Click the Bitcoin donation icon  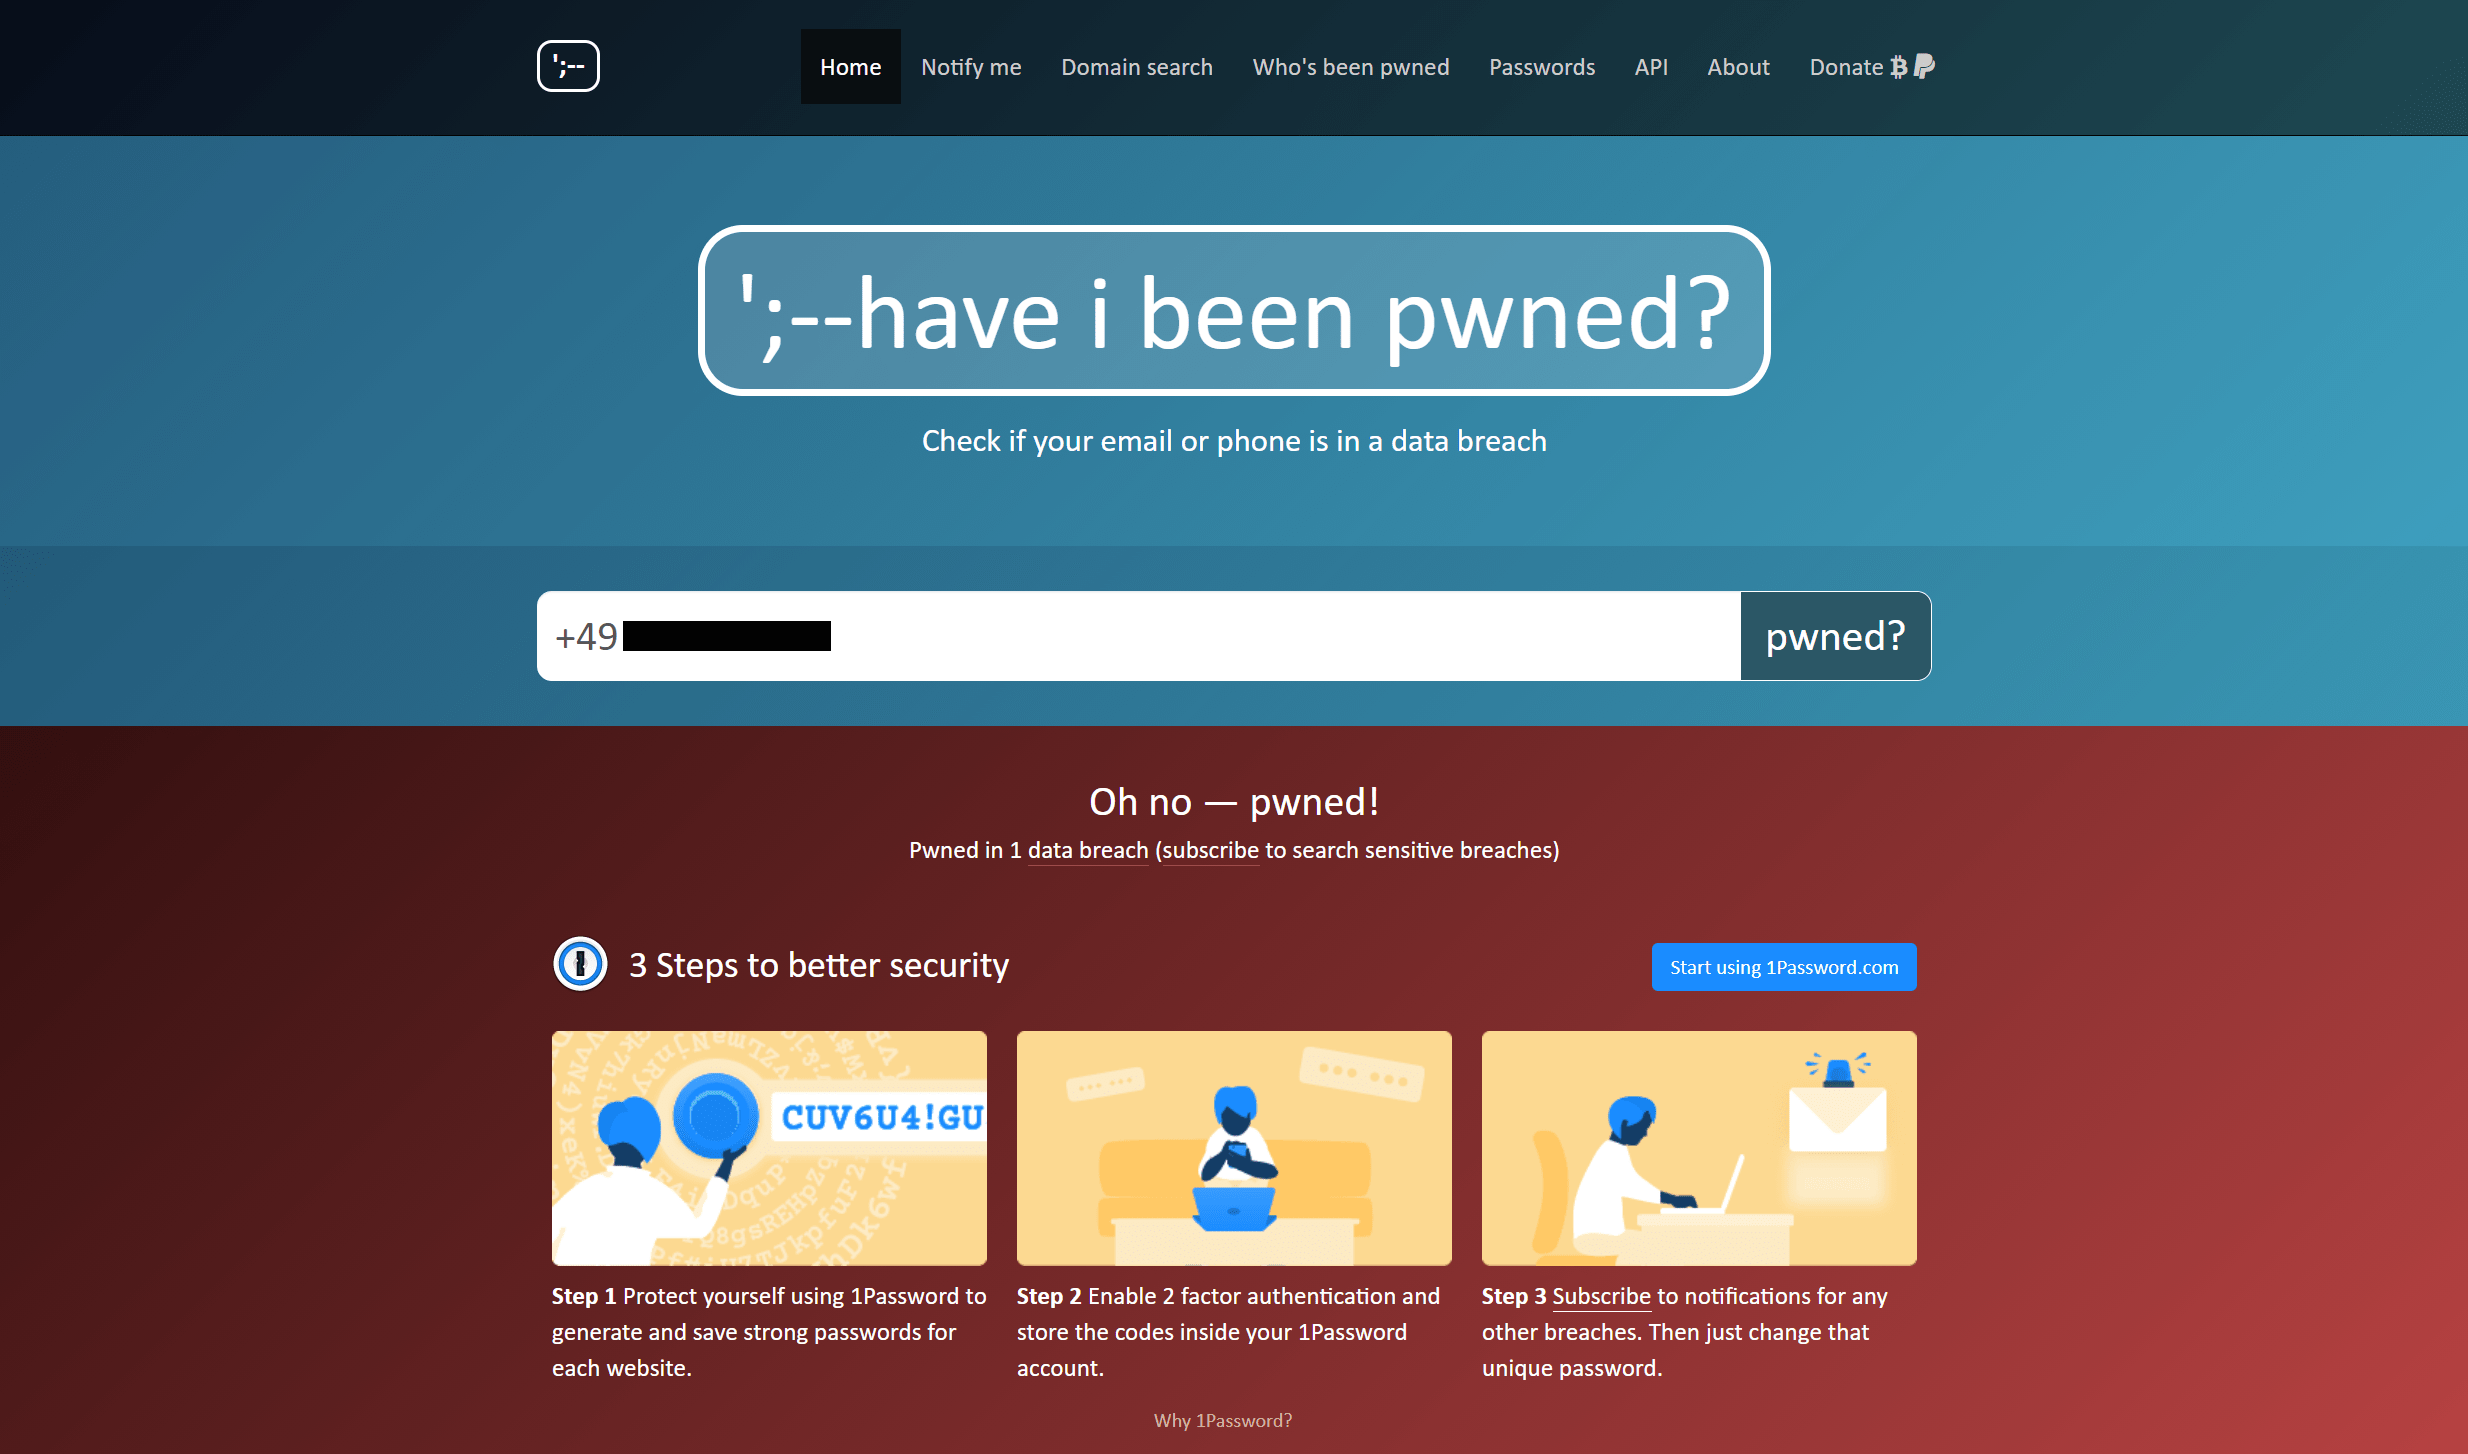(1899, 66)
